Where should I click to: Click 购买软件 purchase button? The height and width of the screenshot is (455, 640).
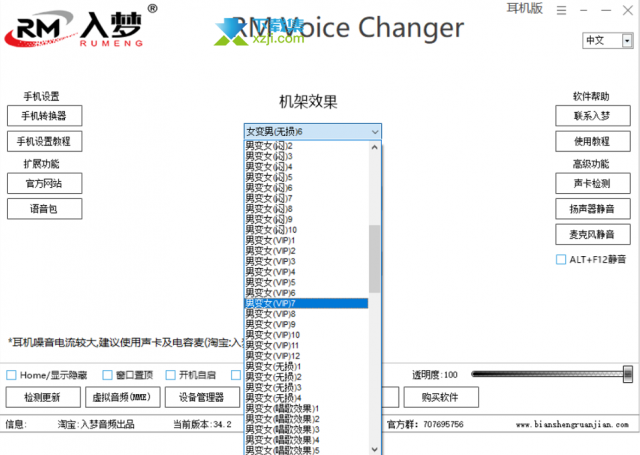441,397
